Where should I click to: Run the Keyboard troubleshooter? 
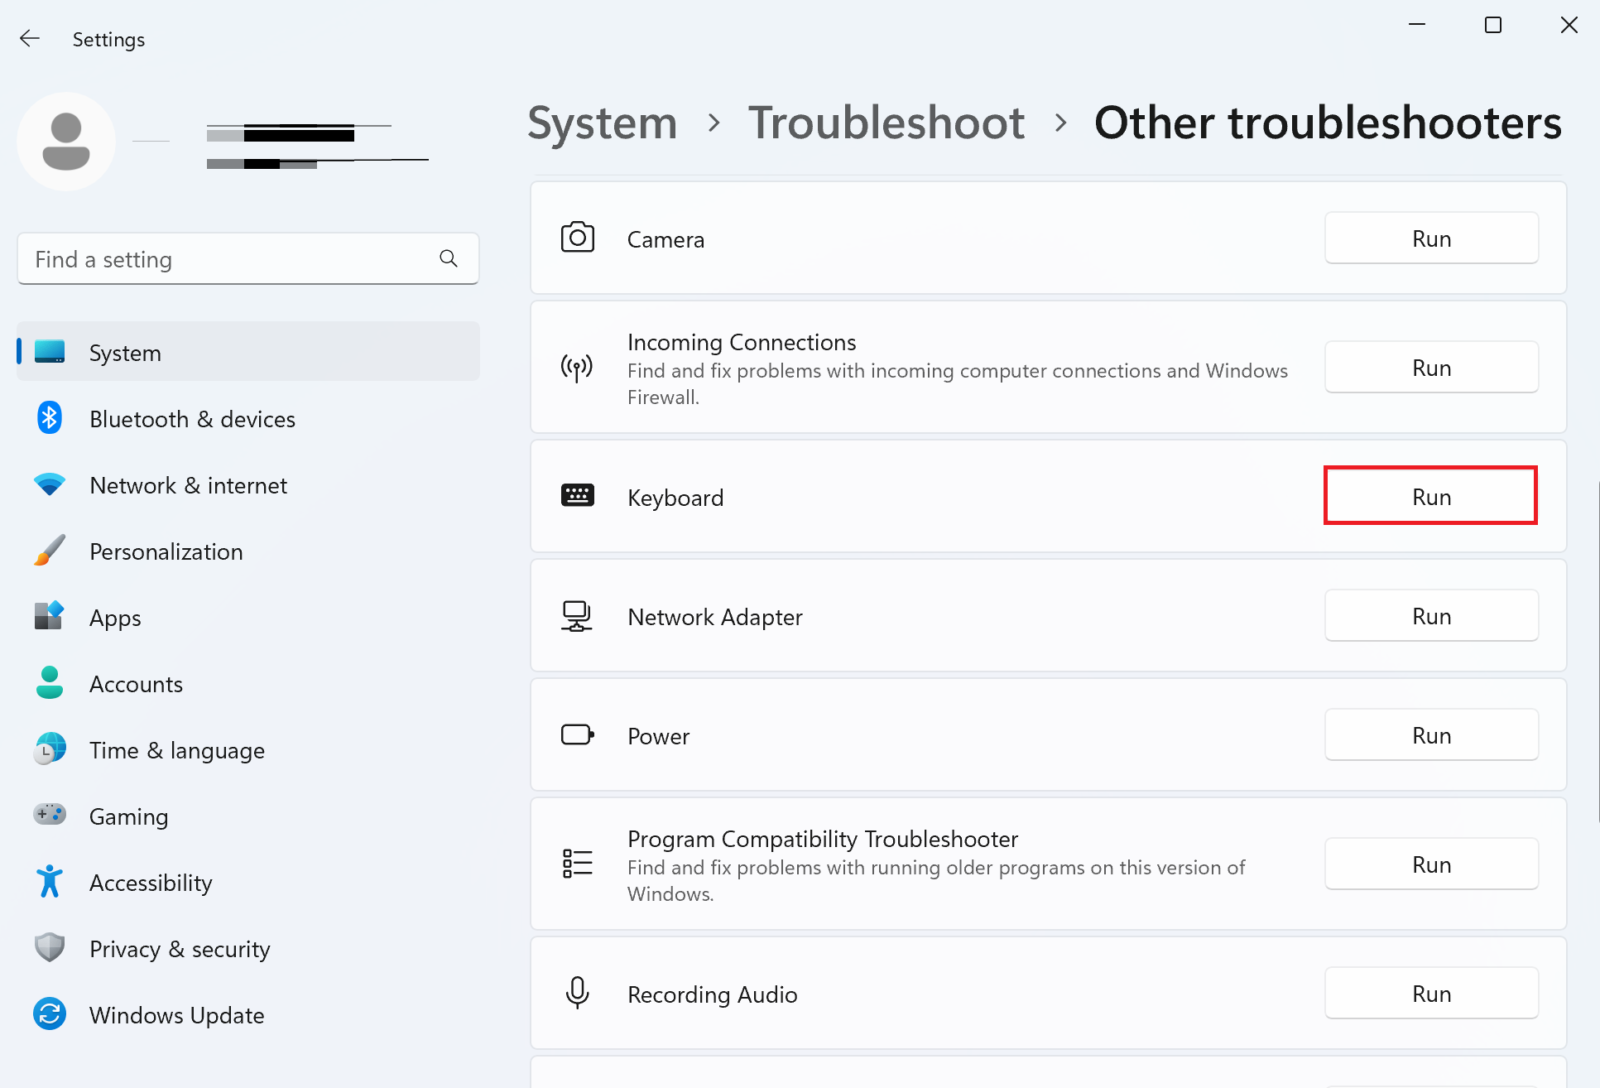point(1430,496)
